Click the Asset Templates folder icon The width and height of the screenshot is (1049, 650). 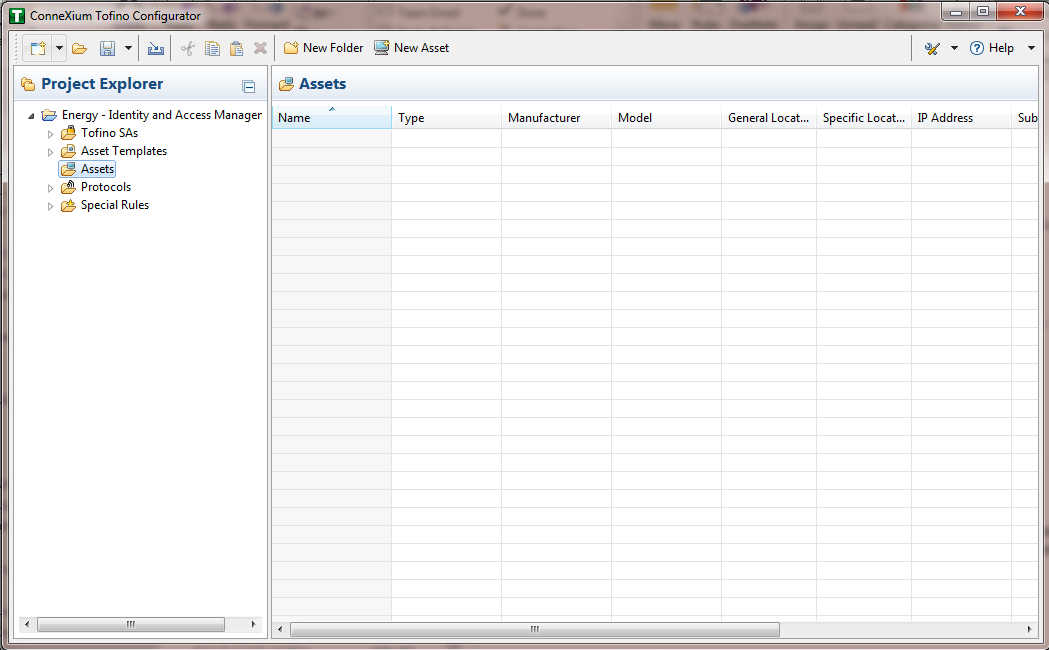68,151
